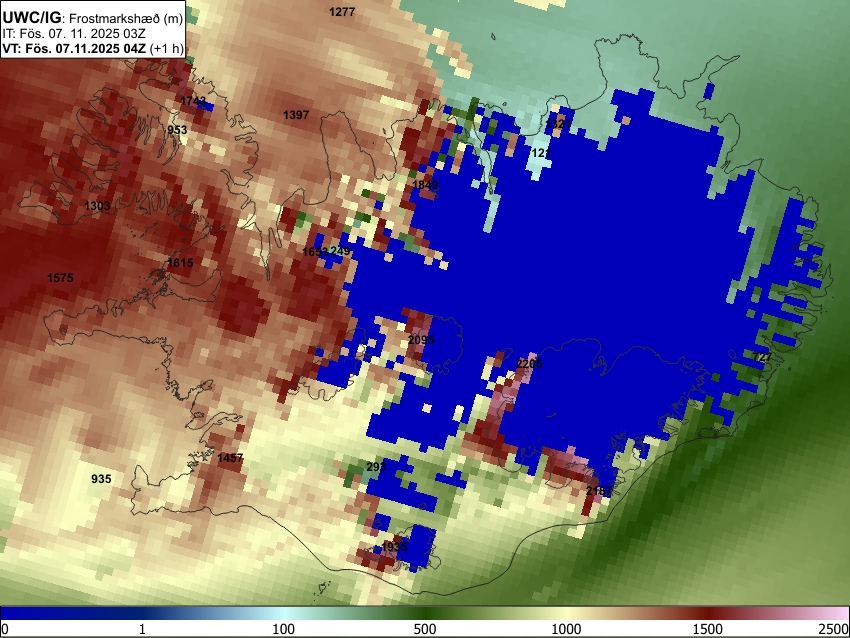Viewport: 850px width, 638px height.
Task: Click the map value 1653
Action: 315,252
